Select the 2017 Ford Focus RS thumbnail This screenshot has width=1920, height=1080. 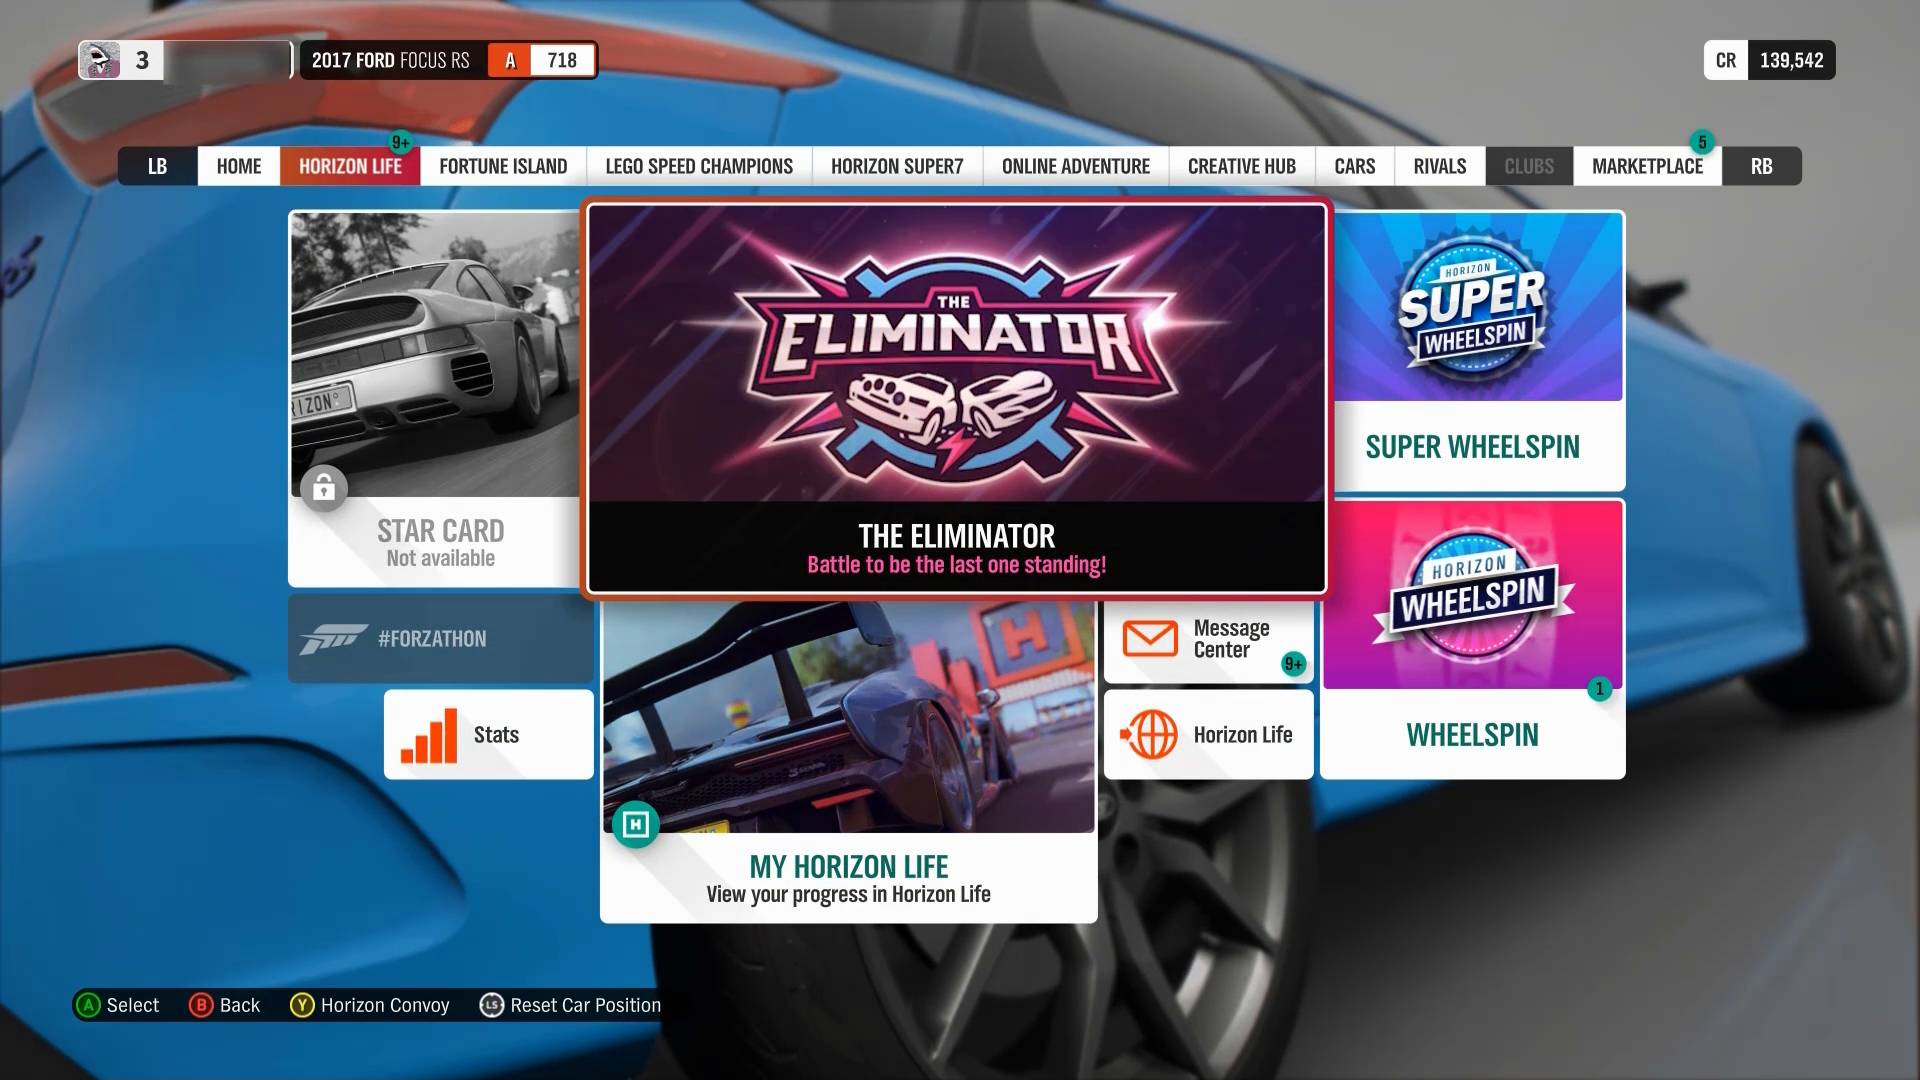[446, 59]
